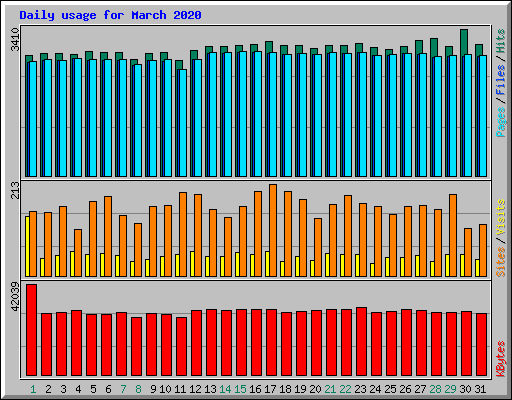Image resolution: width=512 pixels, height=400 pixels.
Task: Click the orange sites bar for day 29
Action: (x=453, y=235)
